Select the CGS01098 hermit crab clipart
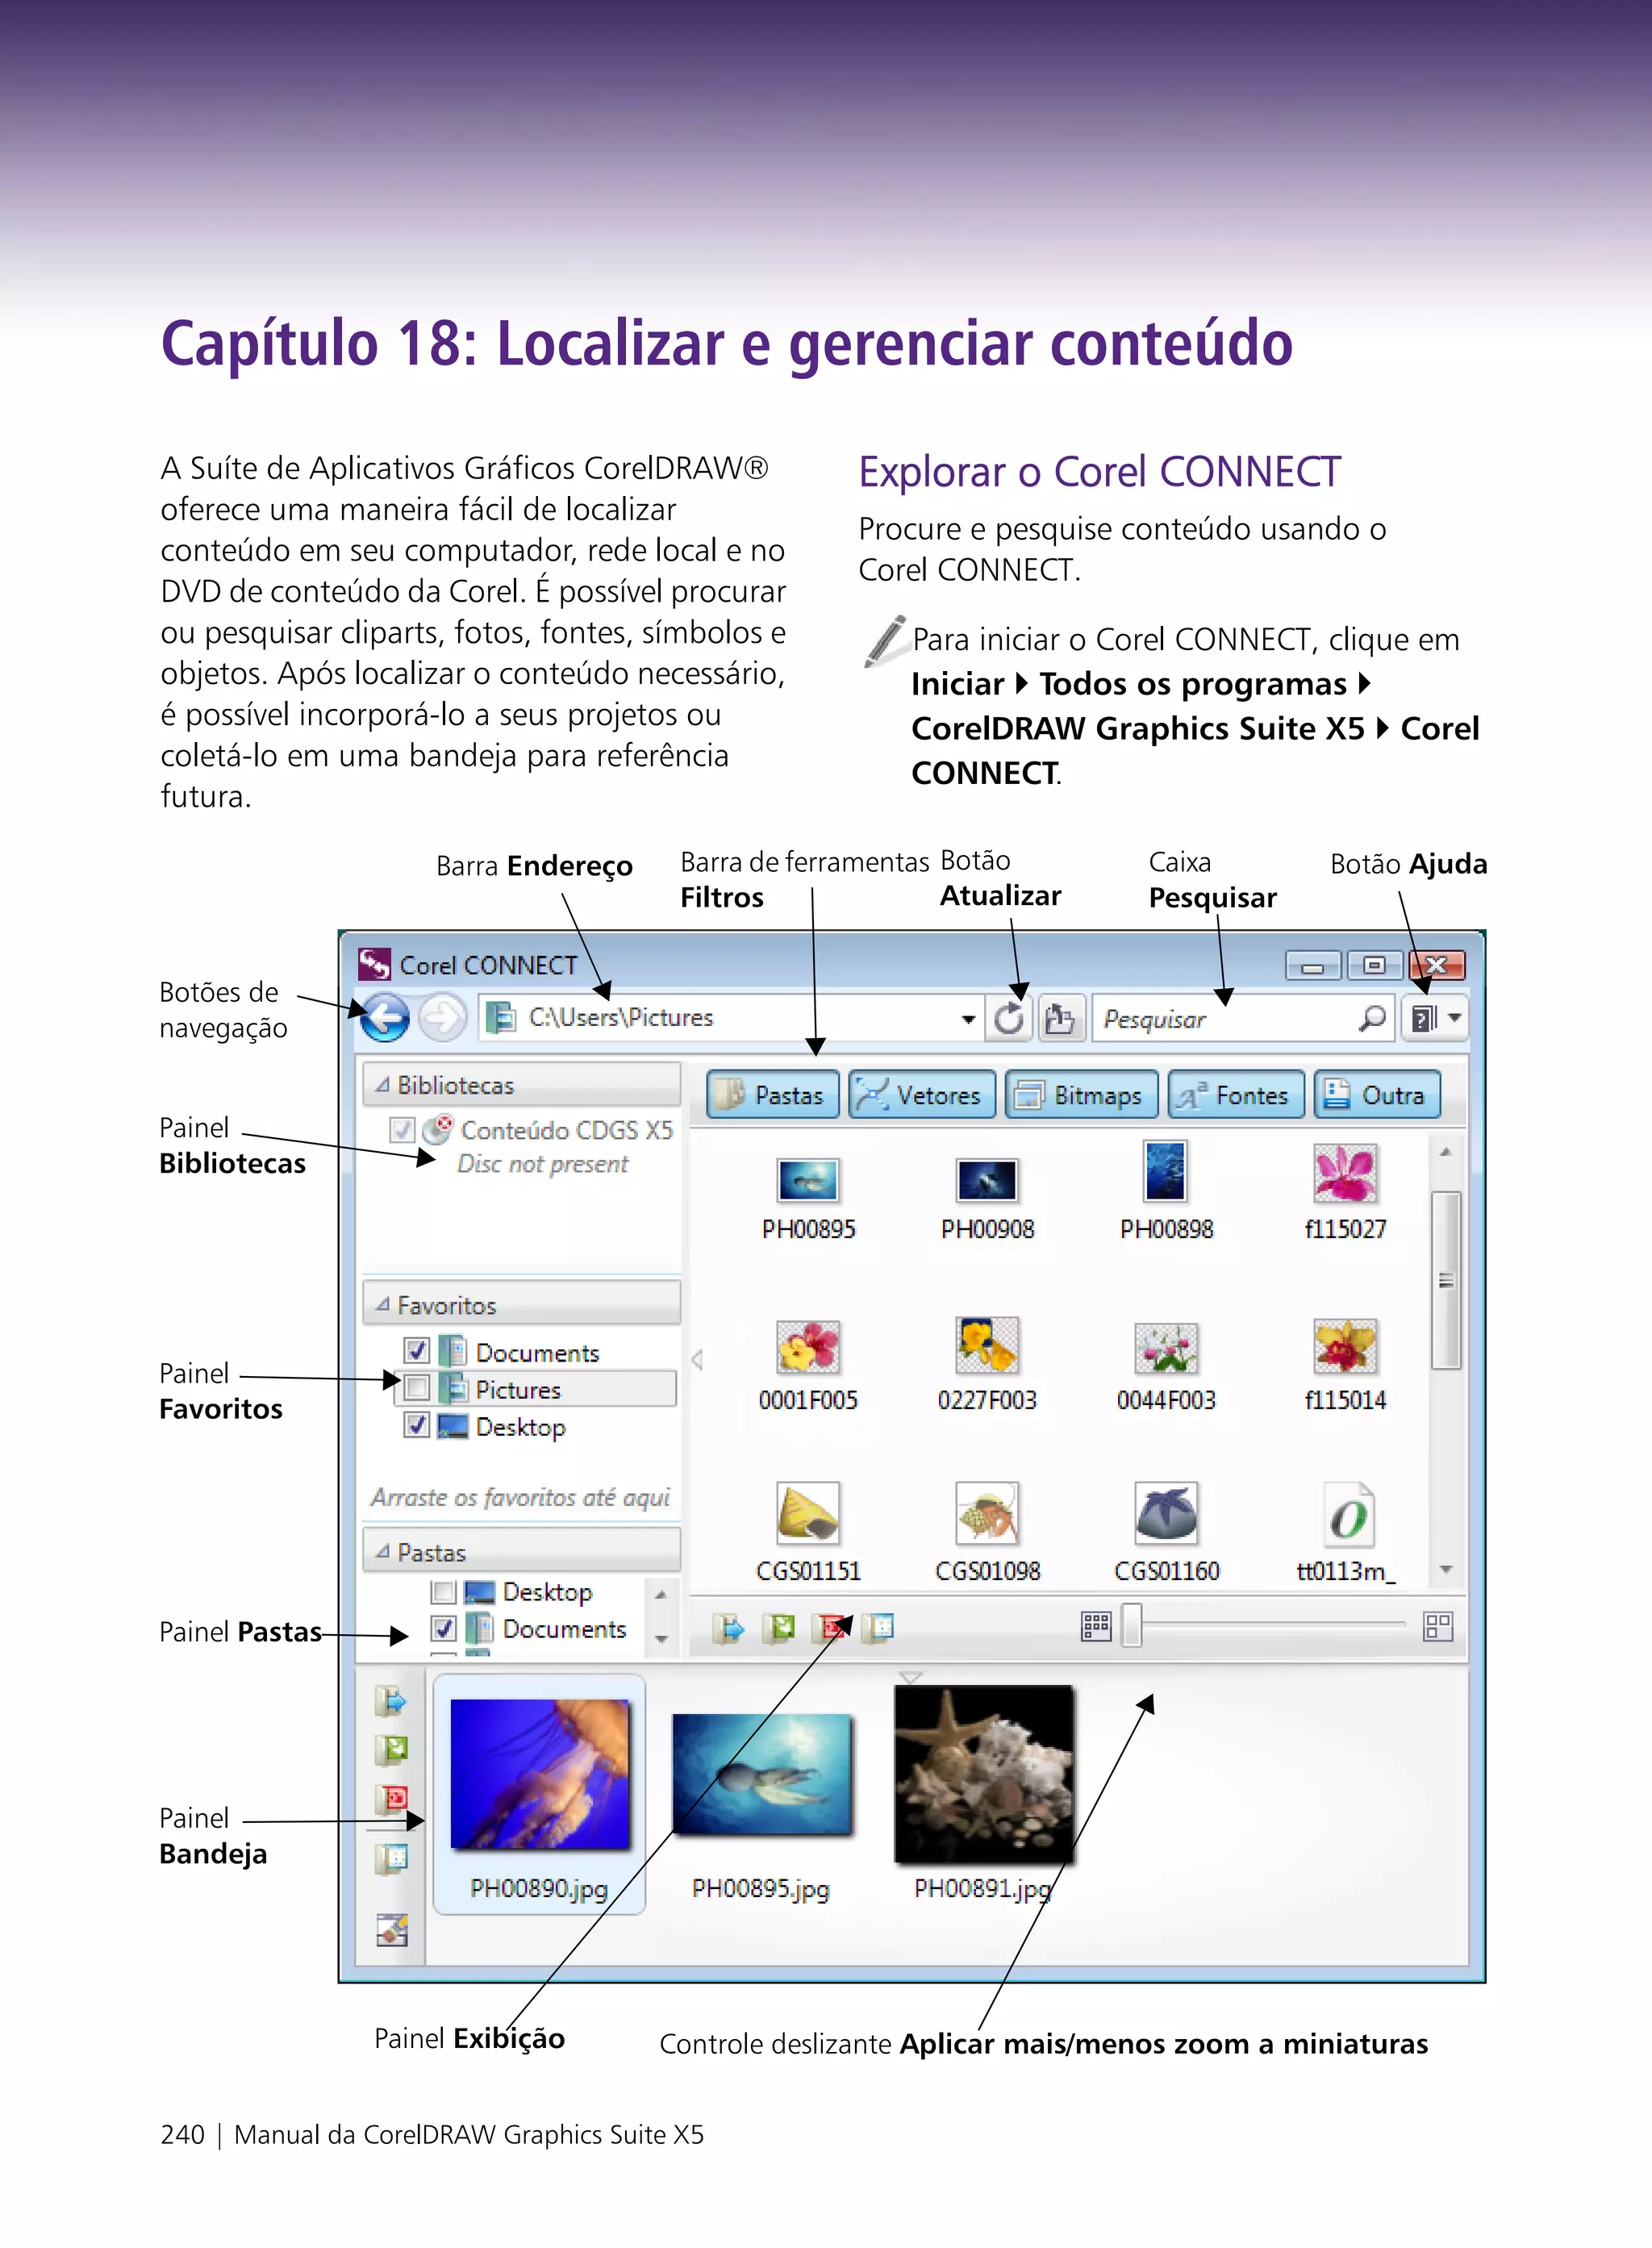The width and height of the screenshot is (1652, 2248). click(987, 1514)
